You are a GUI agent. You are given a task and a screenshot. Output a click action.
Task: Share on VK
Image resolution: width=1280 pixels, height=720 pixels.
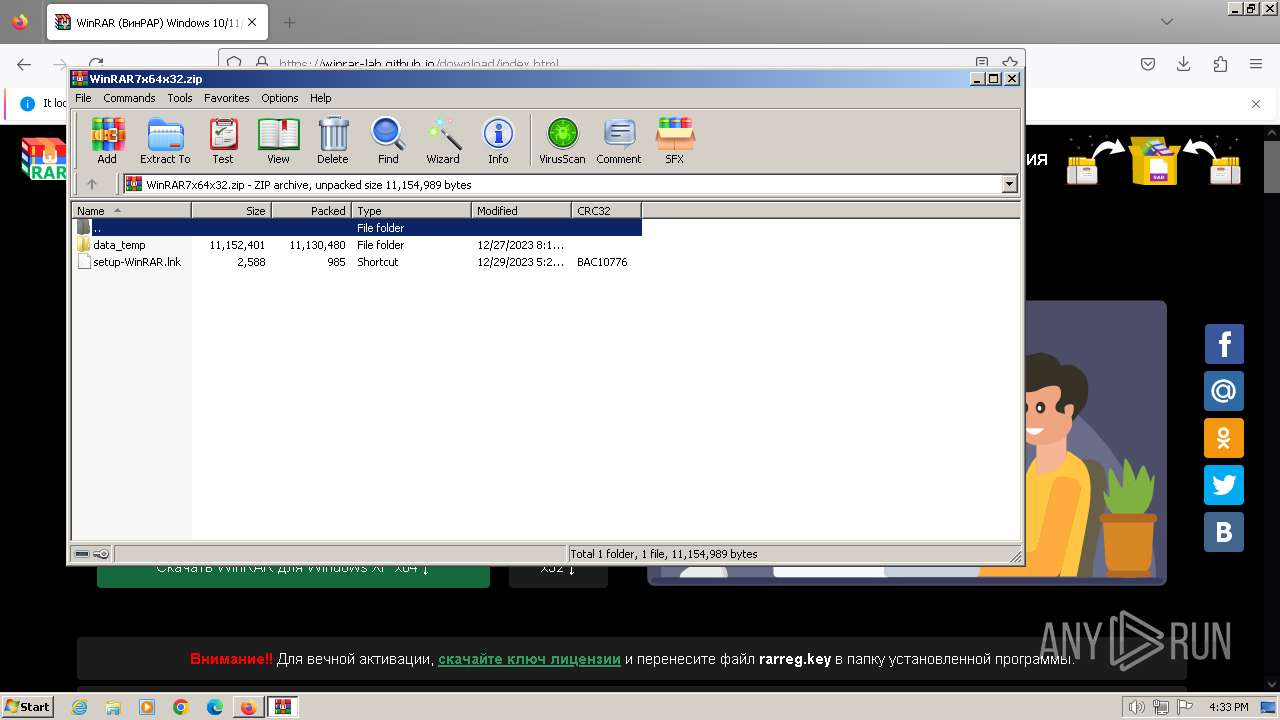coord(1224,532)
